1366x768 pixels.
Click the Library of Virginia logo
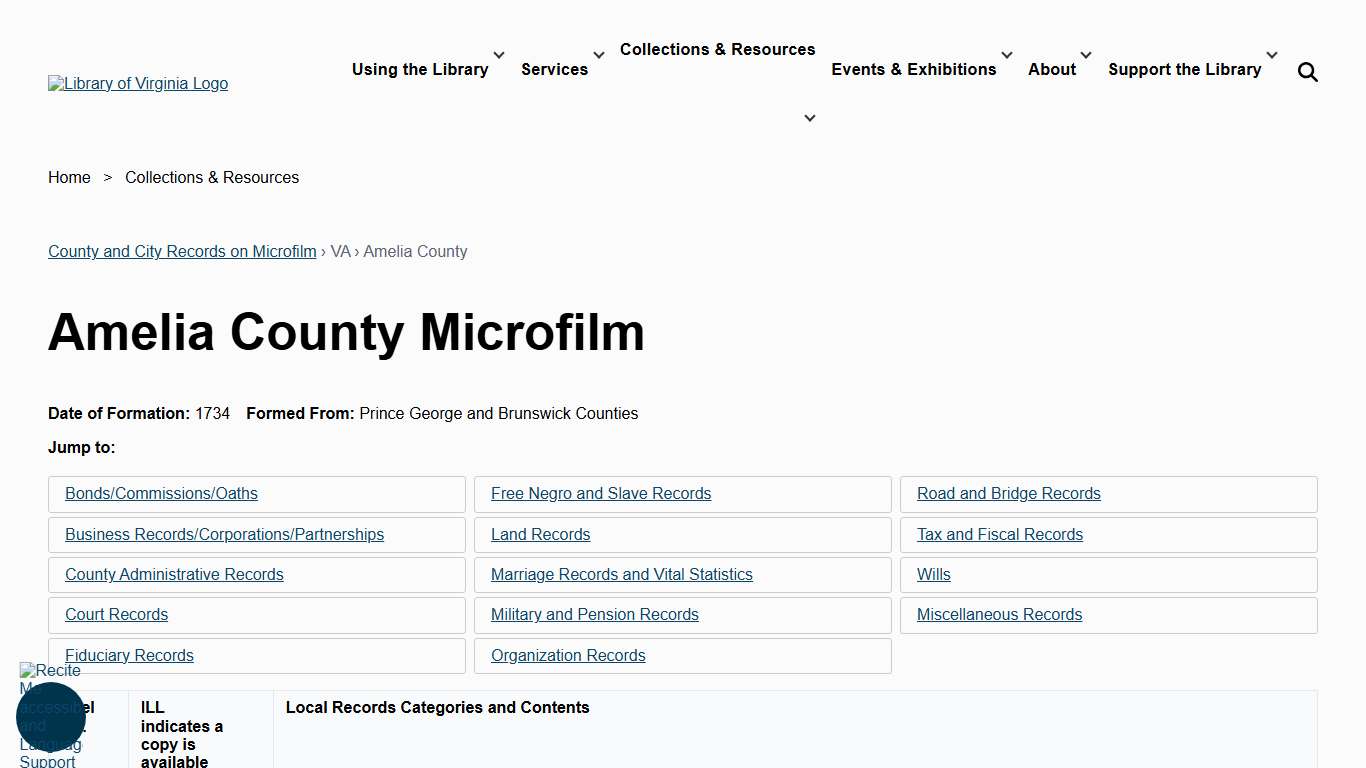coord(137,83)
